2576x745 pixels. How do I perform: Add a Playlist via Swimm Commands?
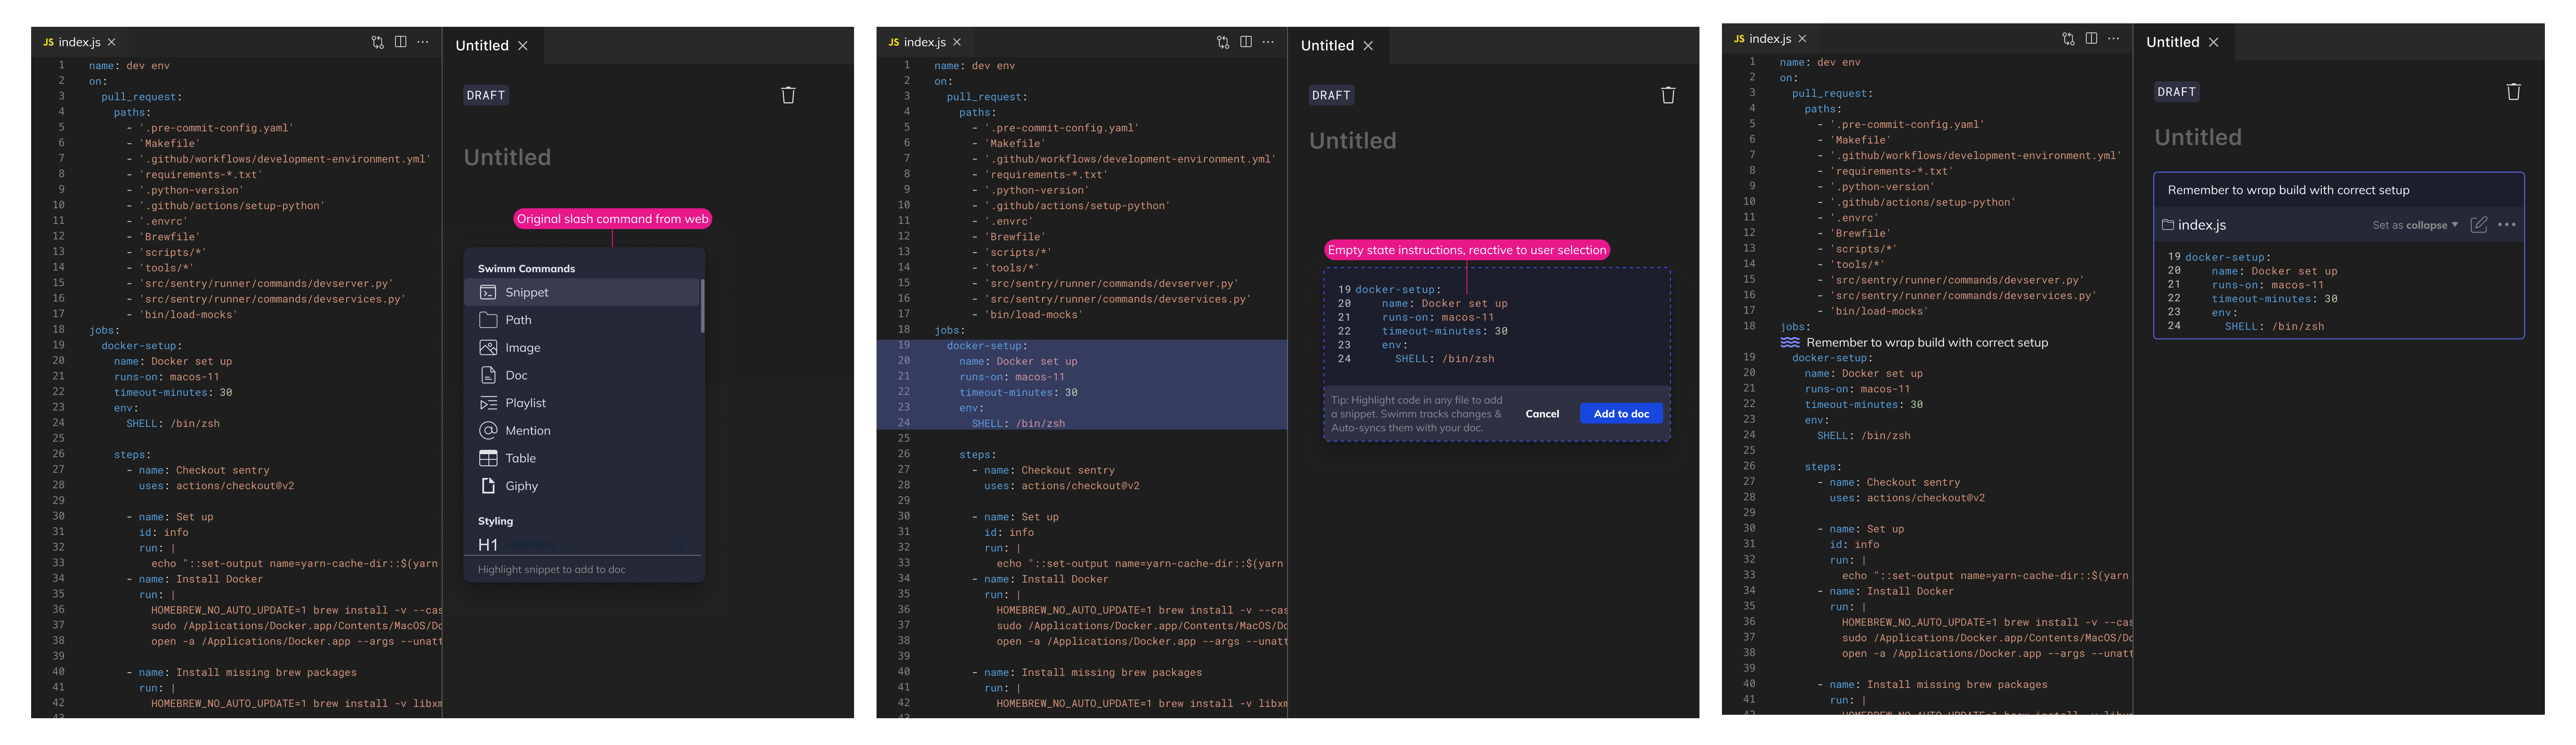pyautogui.click(x=525, y=403)
